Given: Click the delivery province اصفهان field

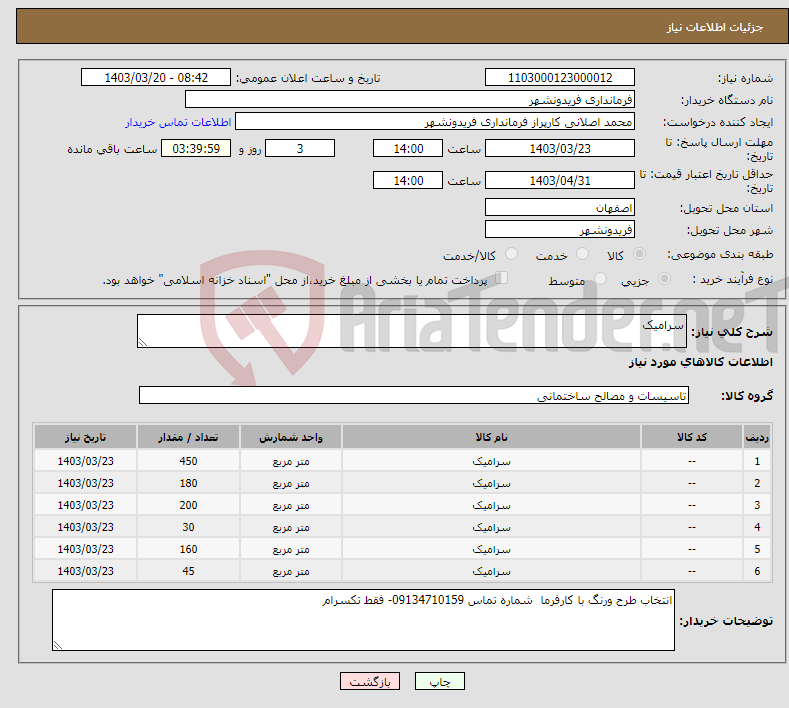Looking at the screenshot, I should pyautogui.click(x=560, y=207).
